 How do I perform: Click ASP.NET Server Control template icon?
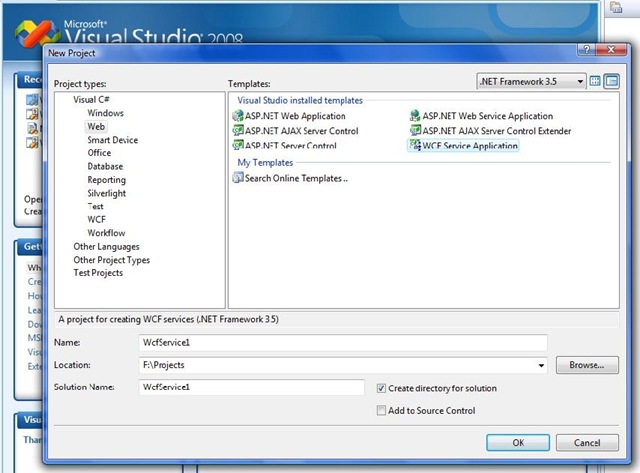[x=238, y=145]
